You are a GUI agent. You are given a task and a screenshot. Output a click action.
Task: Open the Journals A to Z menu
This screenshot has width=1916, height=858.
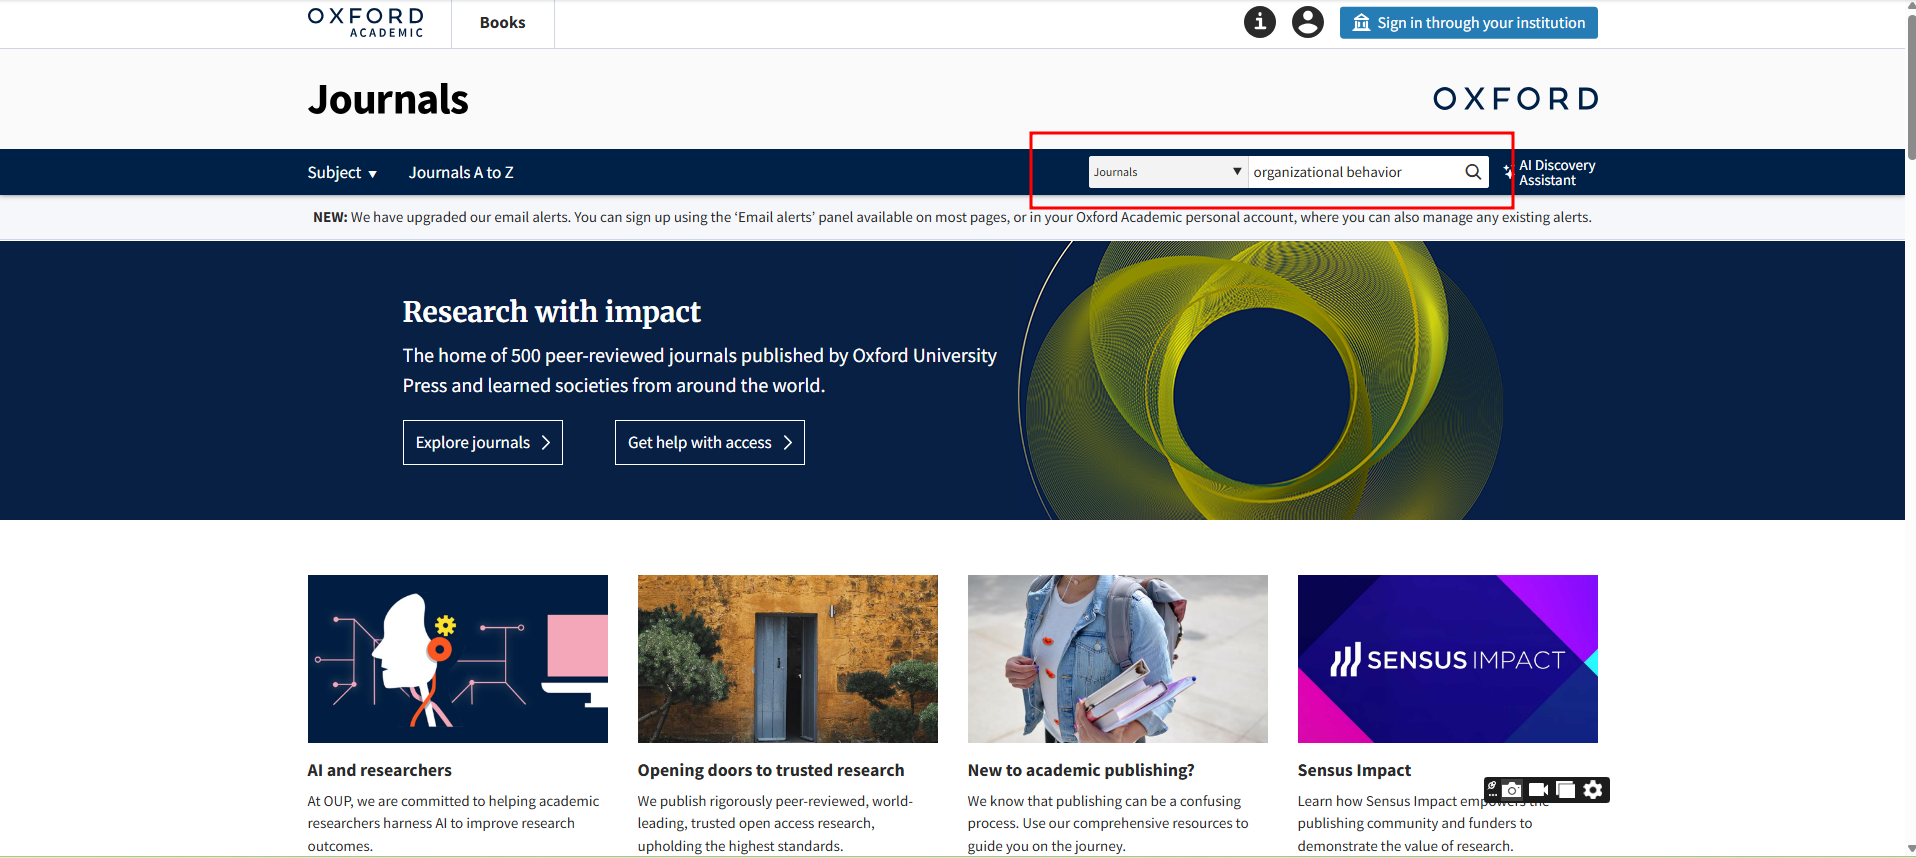461,173
